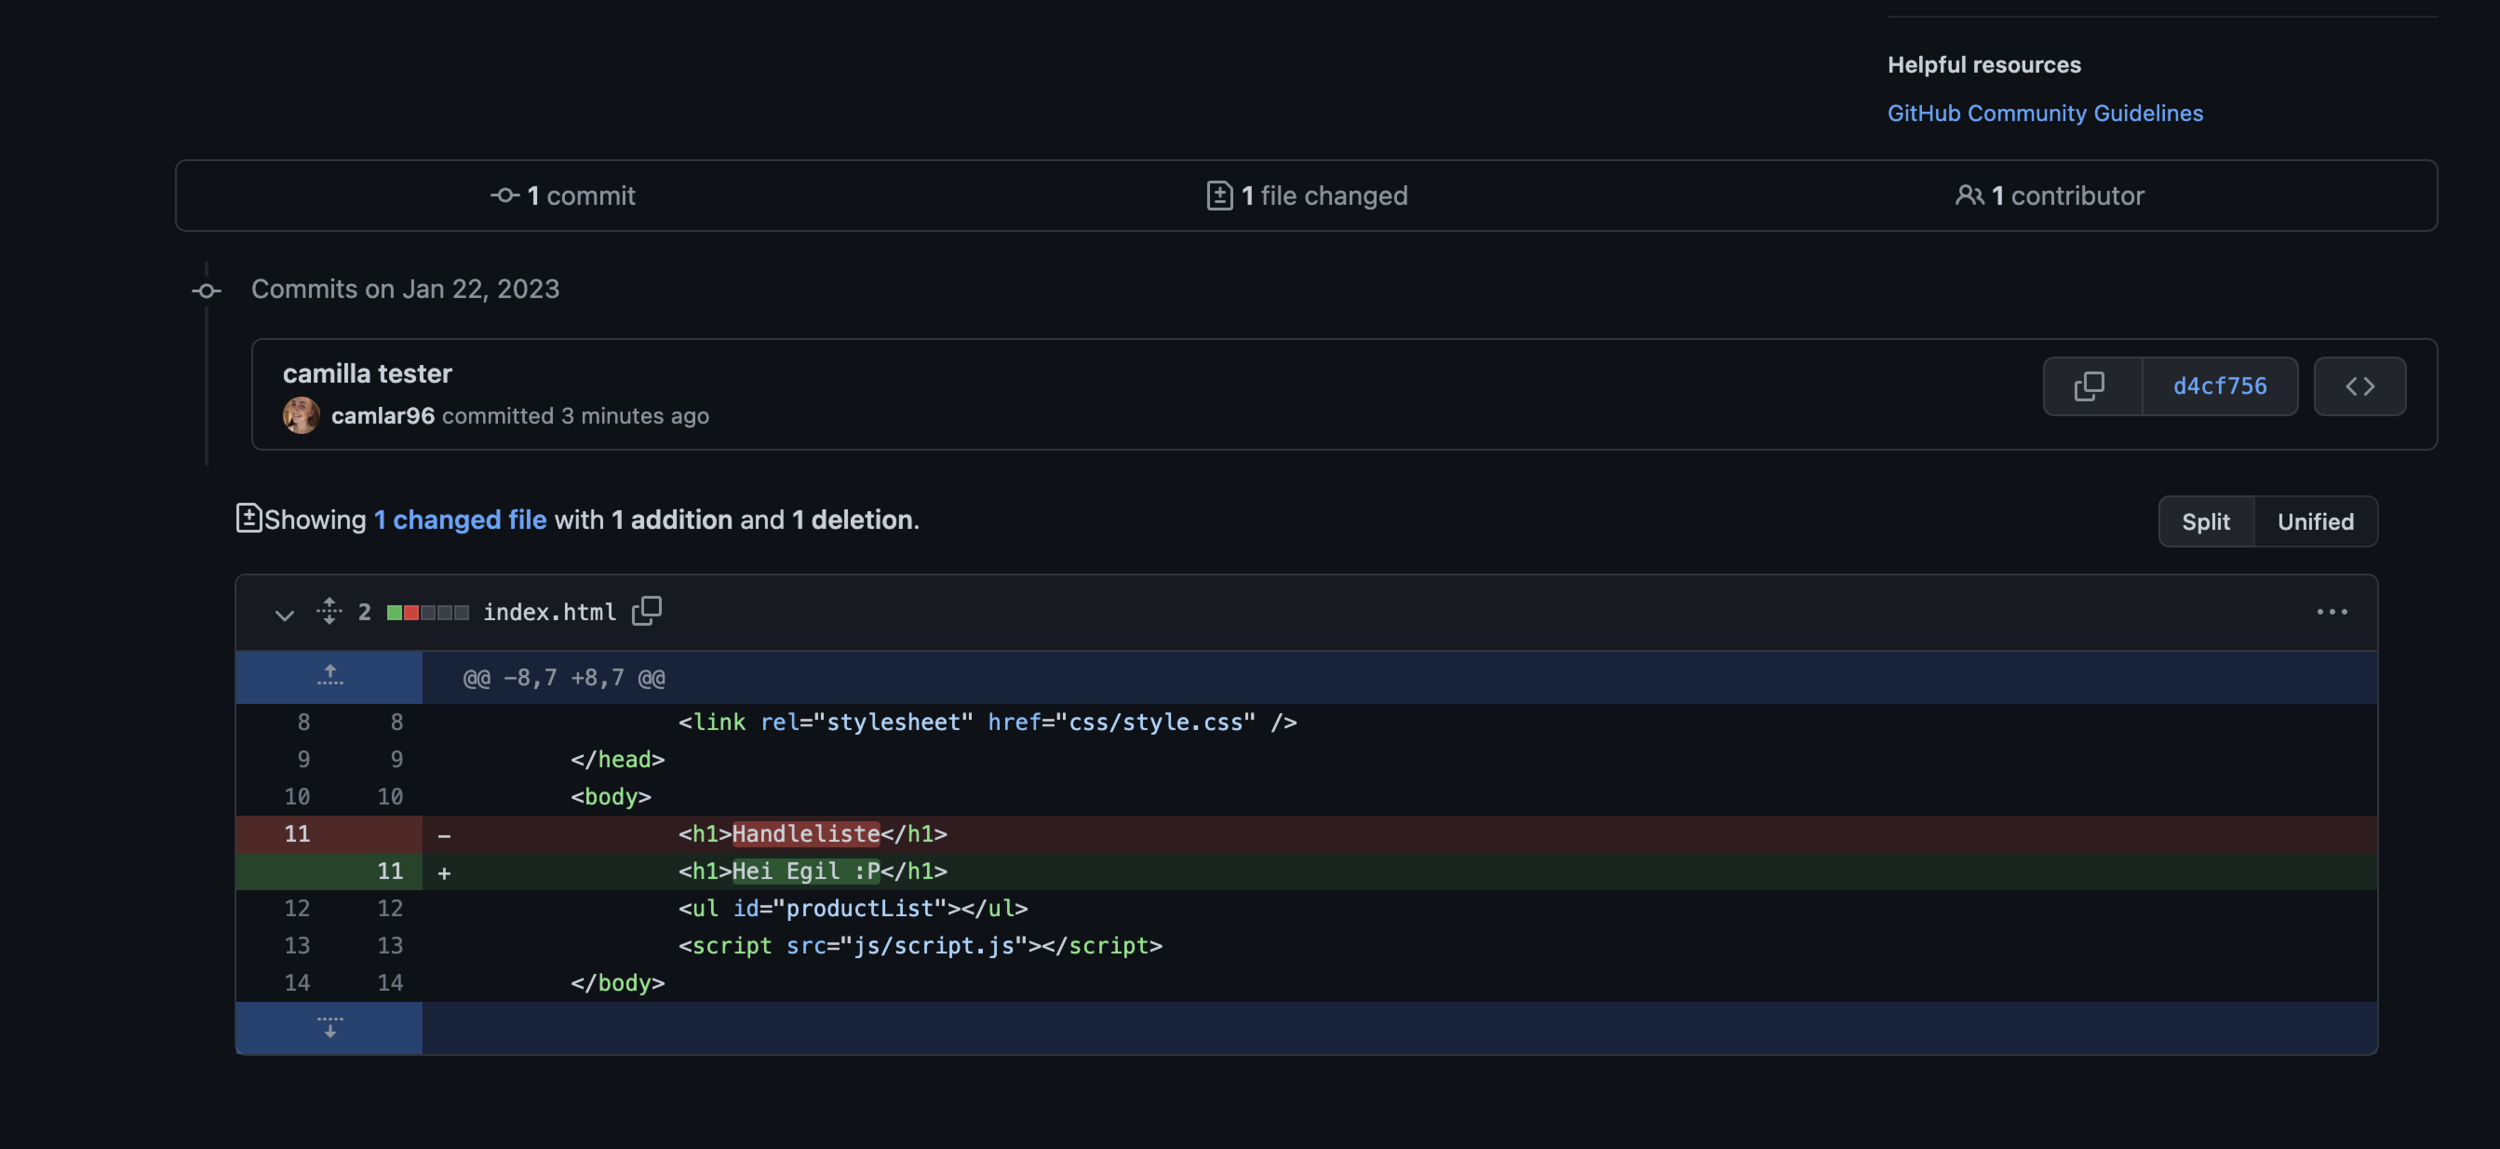
Task: Copy the full commit SHA icon
Action: 2090,386
